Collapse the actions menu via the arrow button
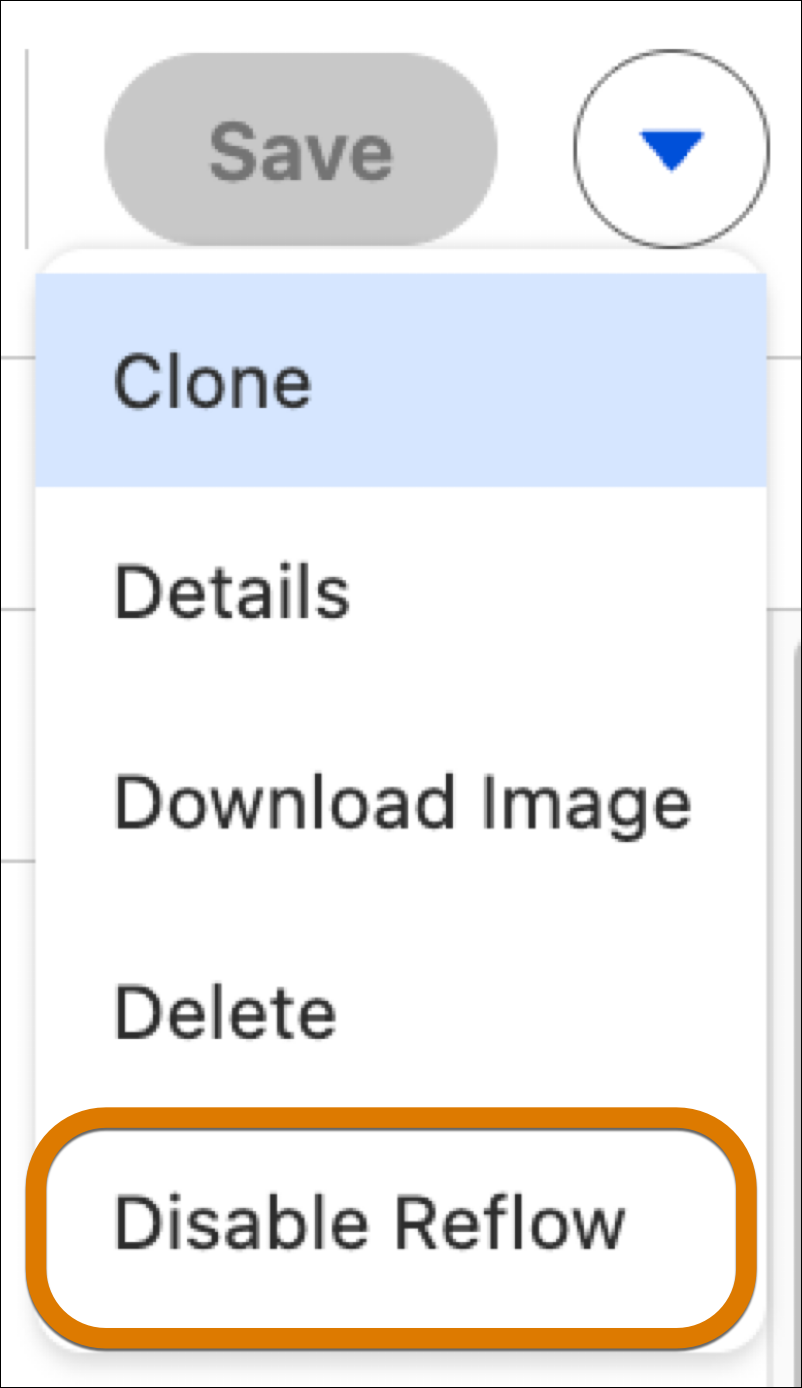Screen dimensions: 802x1388 click(672, 149)
